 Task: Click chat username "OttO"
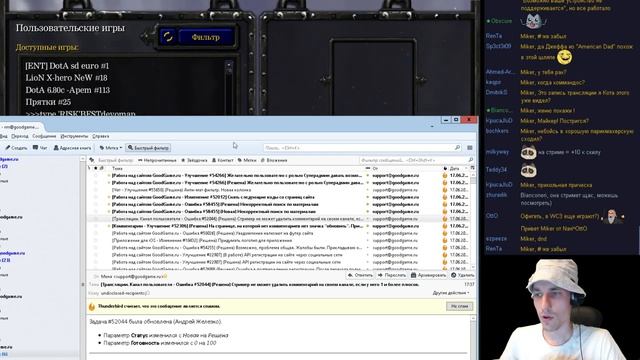tap(492, 216)
